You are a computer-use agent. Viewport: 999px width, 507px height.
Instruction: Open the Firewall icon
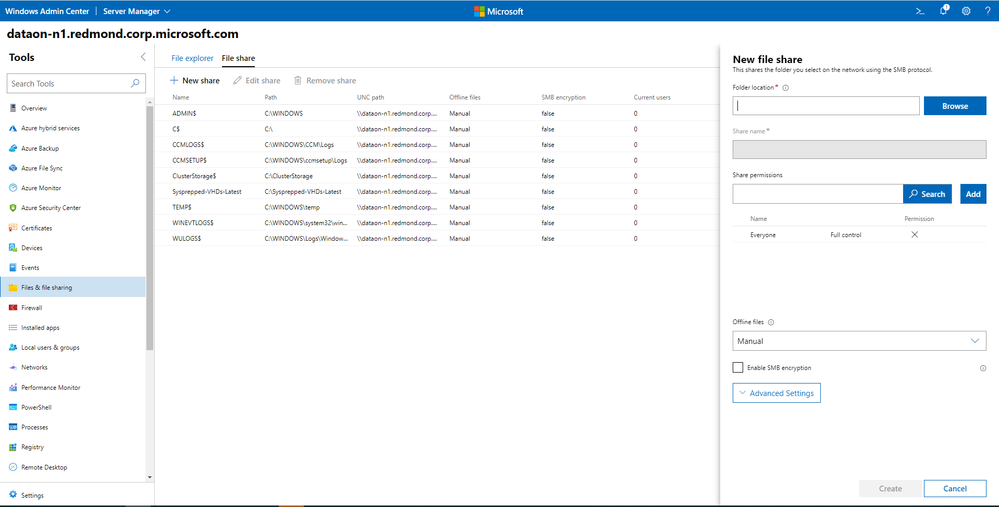point(13,308)
